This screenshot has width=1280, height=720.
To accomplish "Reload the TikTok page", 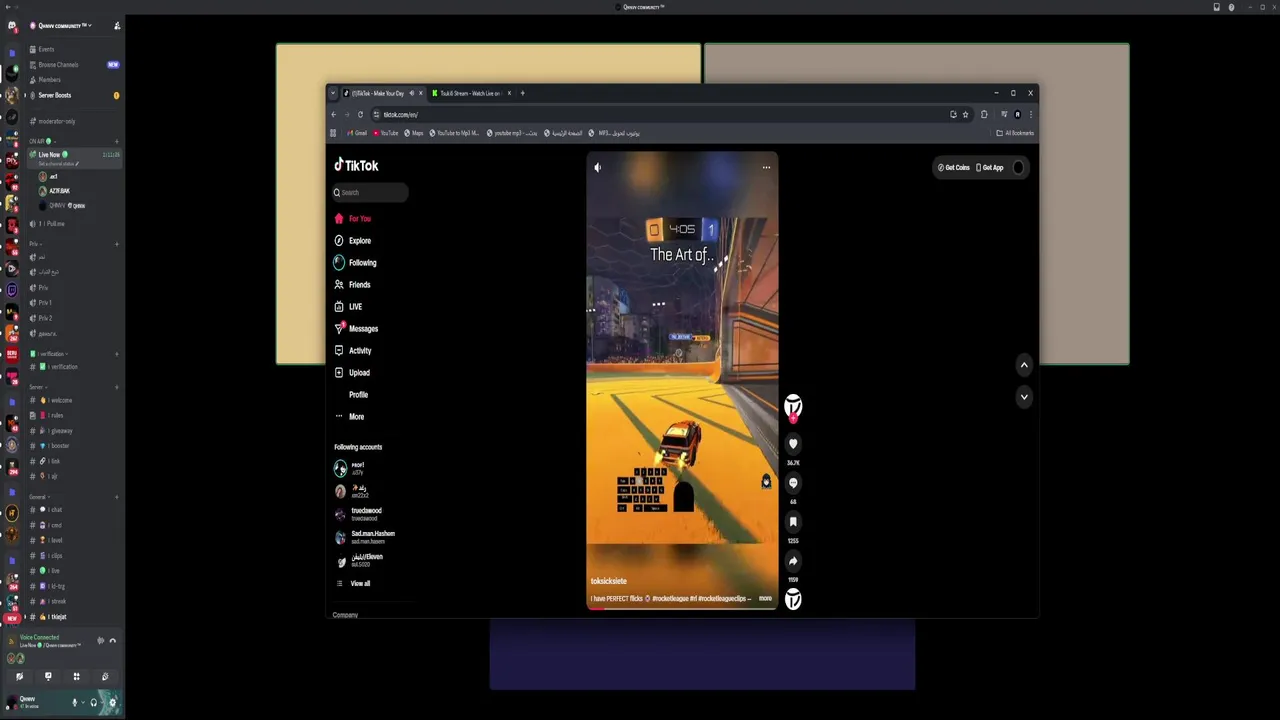I will click(x=360, y=115).
